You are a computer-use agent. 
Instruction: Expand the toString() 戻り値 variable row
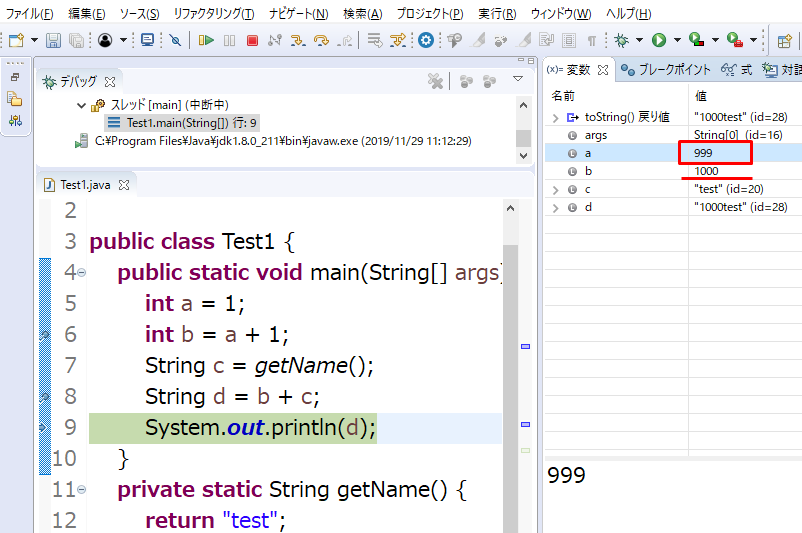click(x=555, y=117)
